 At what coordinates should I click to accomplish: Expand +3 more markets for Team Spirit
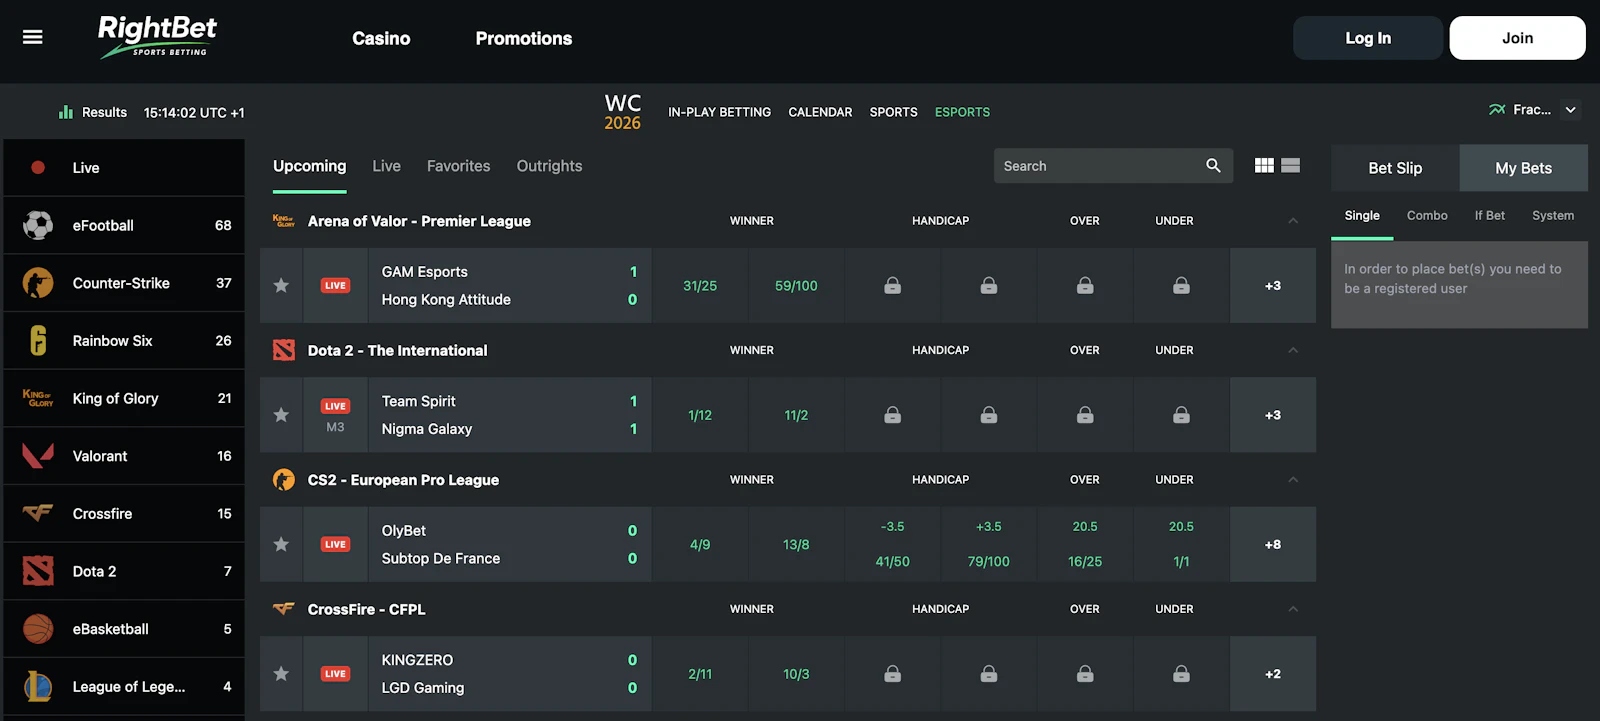[1273, 415]
